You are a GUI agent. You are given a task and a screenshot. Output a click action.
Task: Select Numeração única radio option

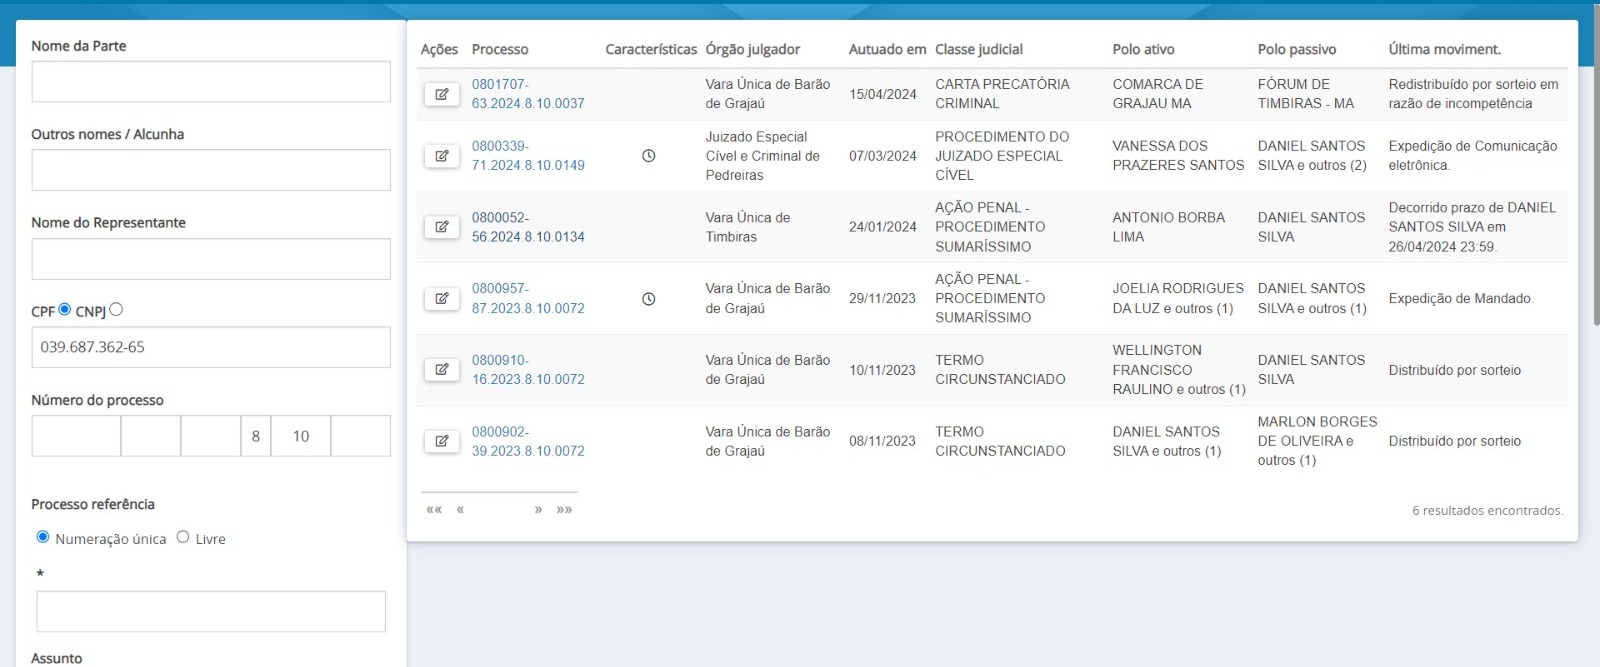(x=43, y=537)
